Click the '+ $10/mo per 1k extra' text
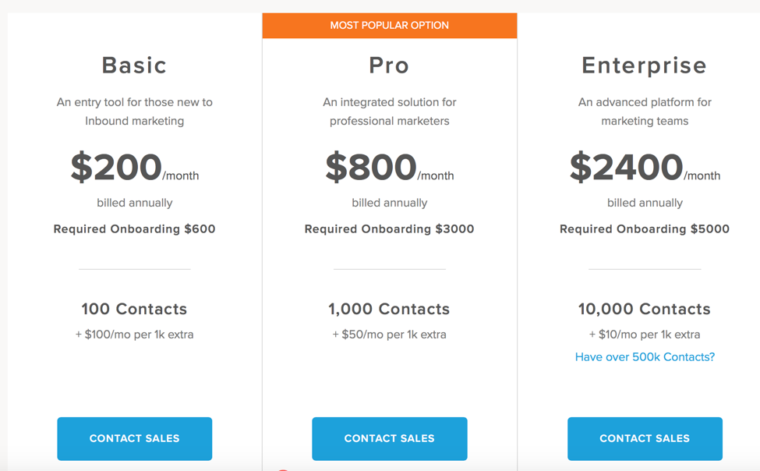Screen dimensions: 760x471 (644, 334)
